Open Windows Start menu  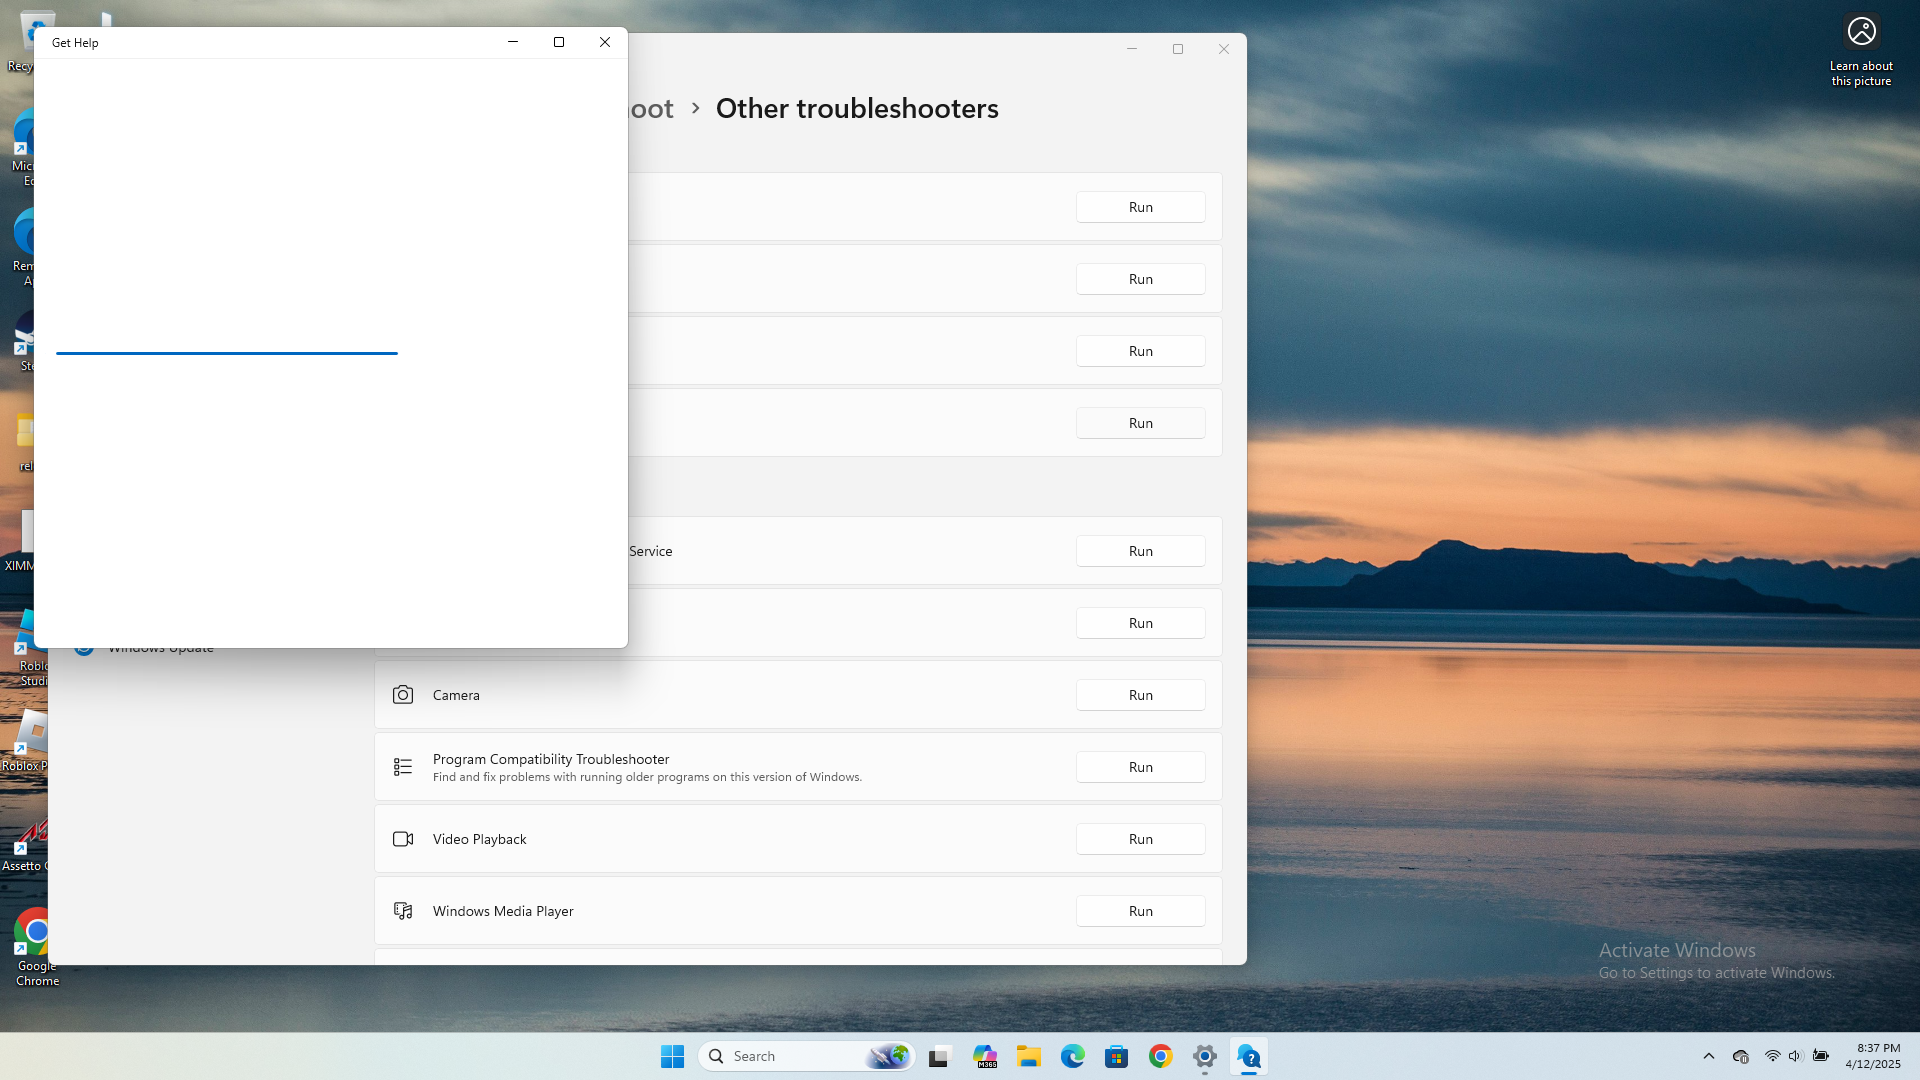tap(672, 1056)
